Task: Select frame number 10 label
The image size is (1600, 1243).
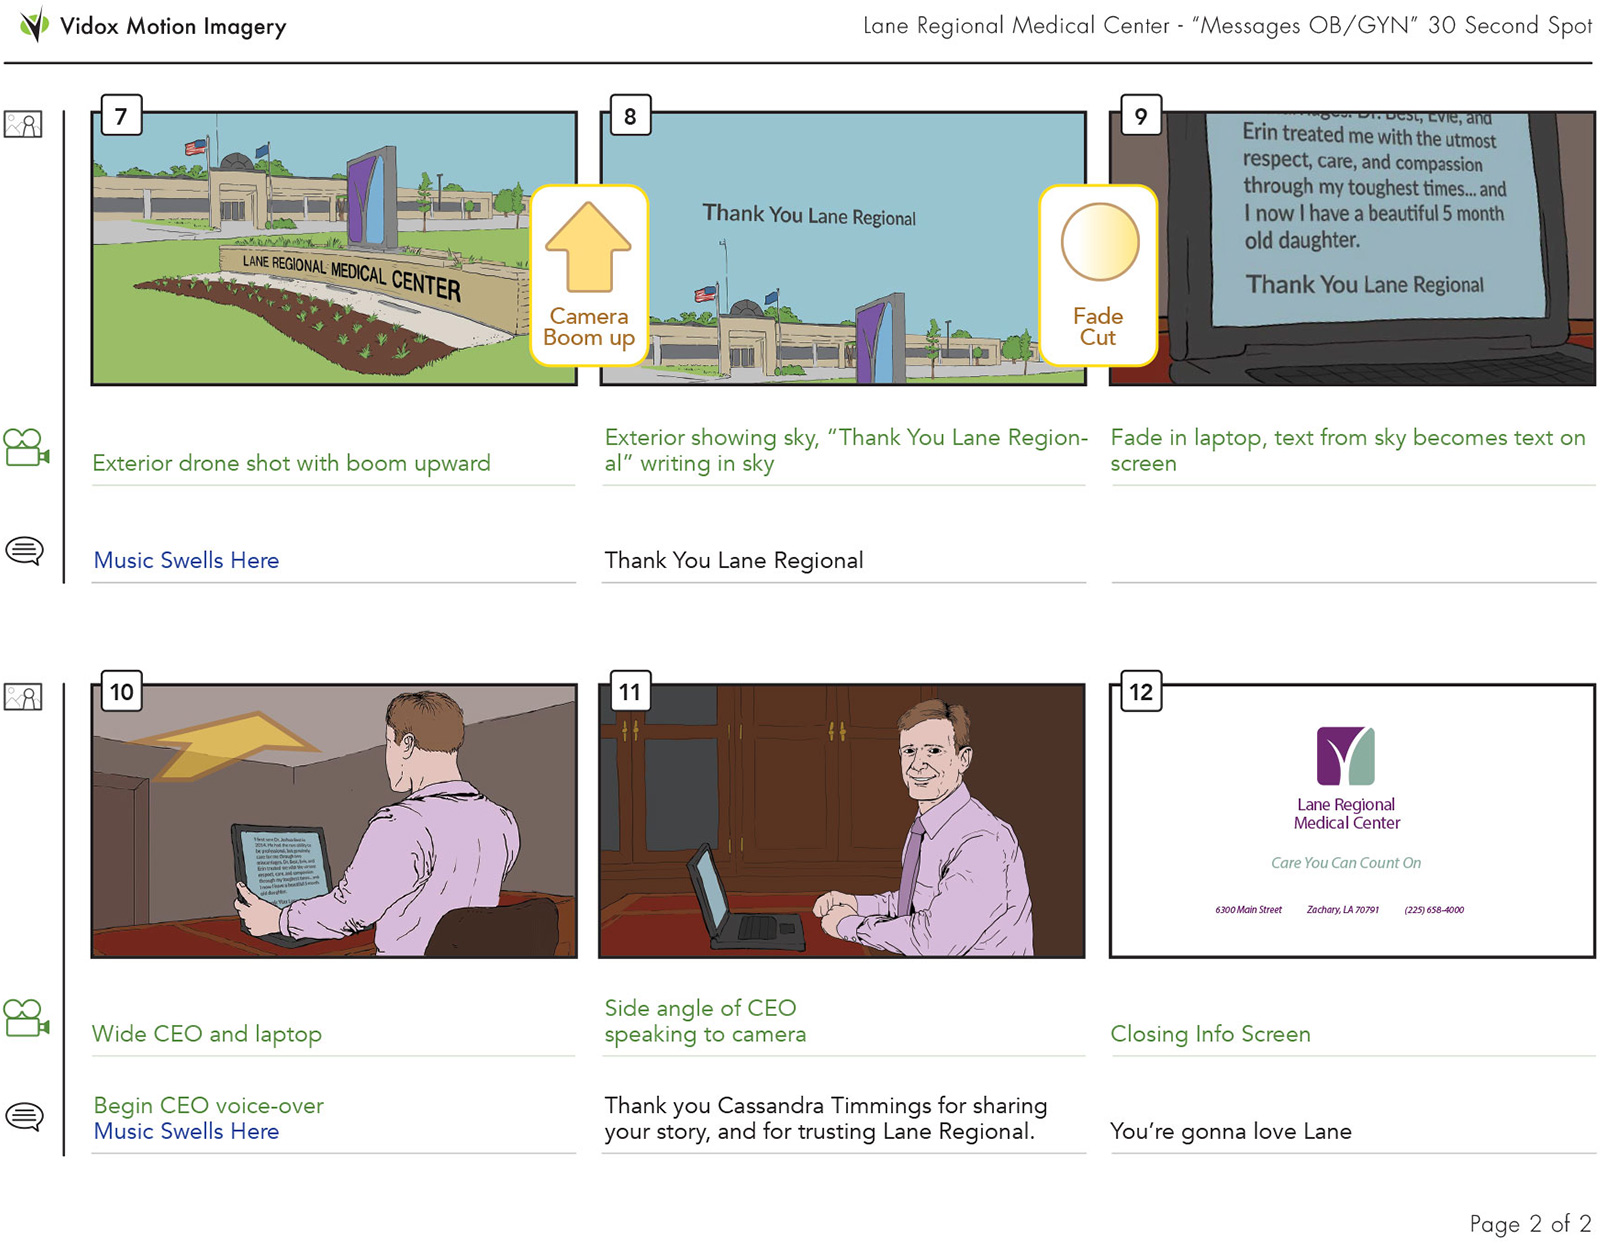Action: click(121, 692)
